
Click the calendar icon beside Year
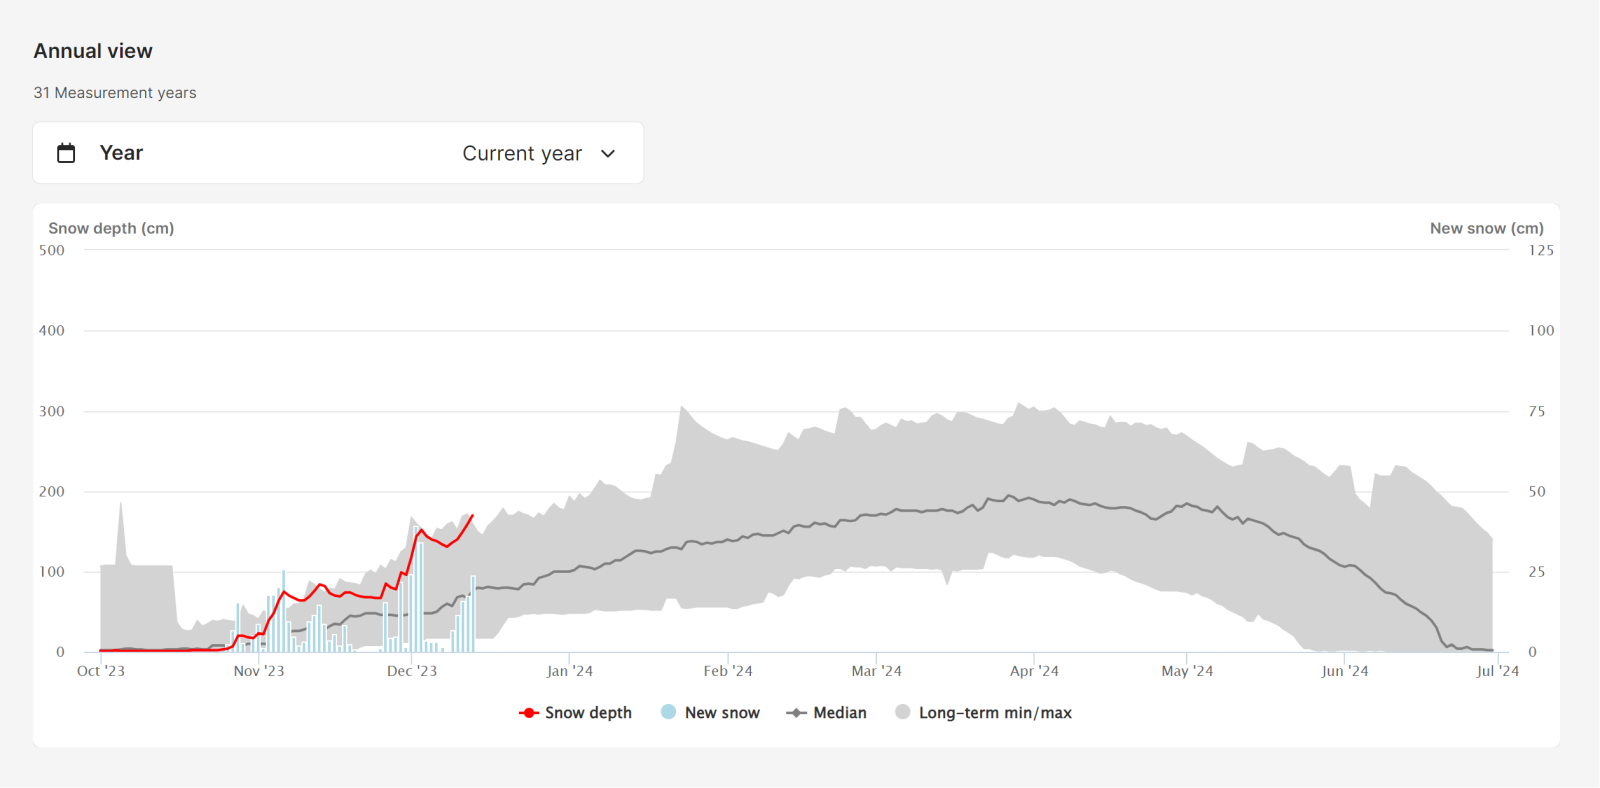(x=66, y=153)
